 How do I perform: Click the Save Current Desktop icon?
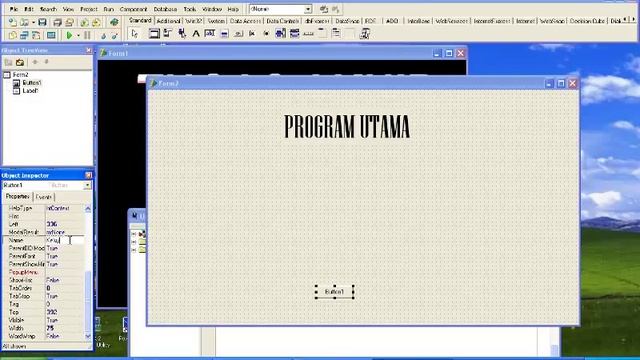(324, 9)
